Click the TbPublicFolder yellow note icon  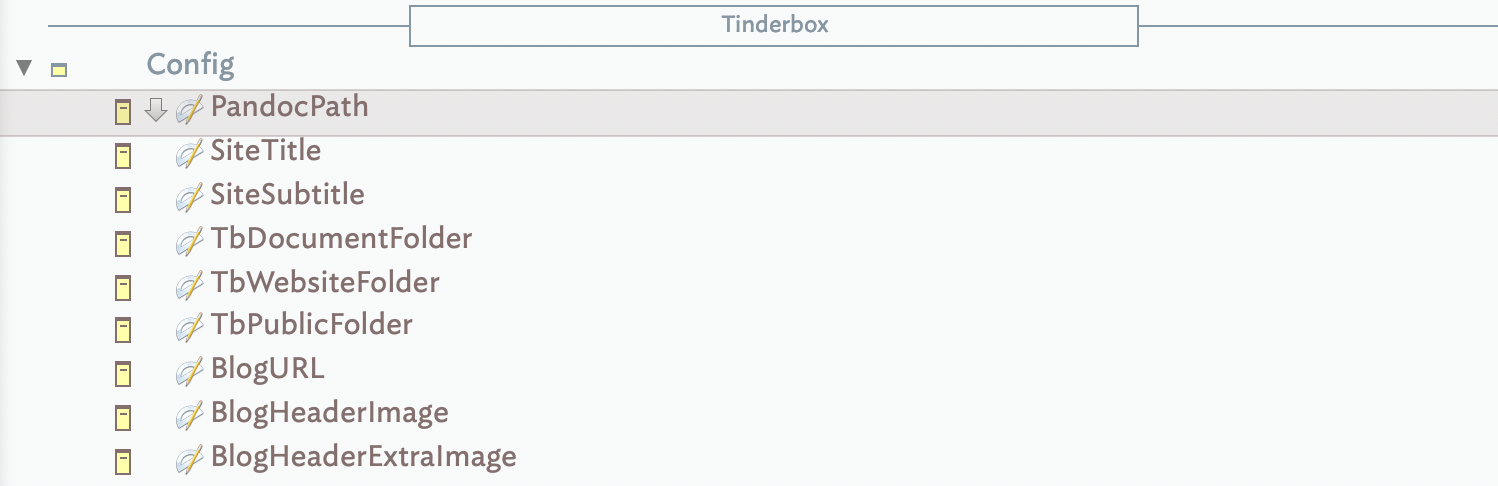(x=123, y=330)
